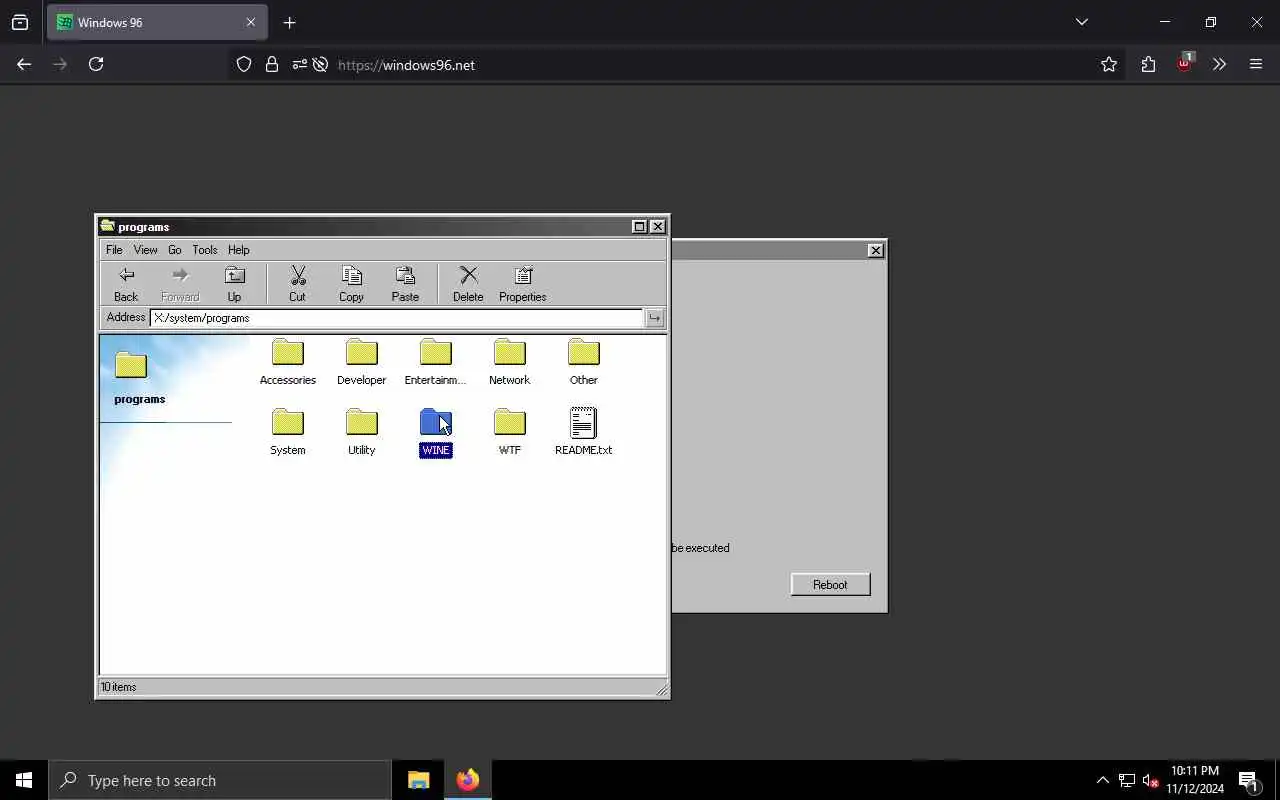Screen dimensions: 1280x800
Task: Close the programs window
Action: (657, 227)
